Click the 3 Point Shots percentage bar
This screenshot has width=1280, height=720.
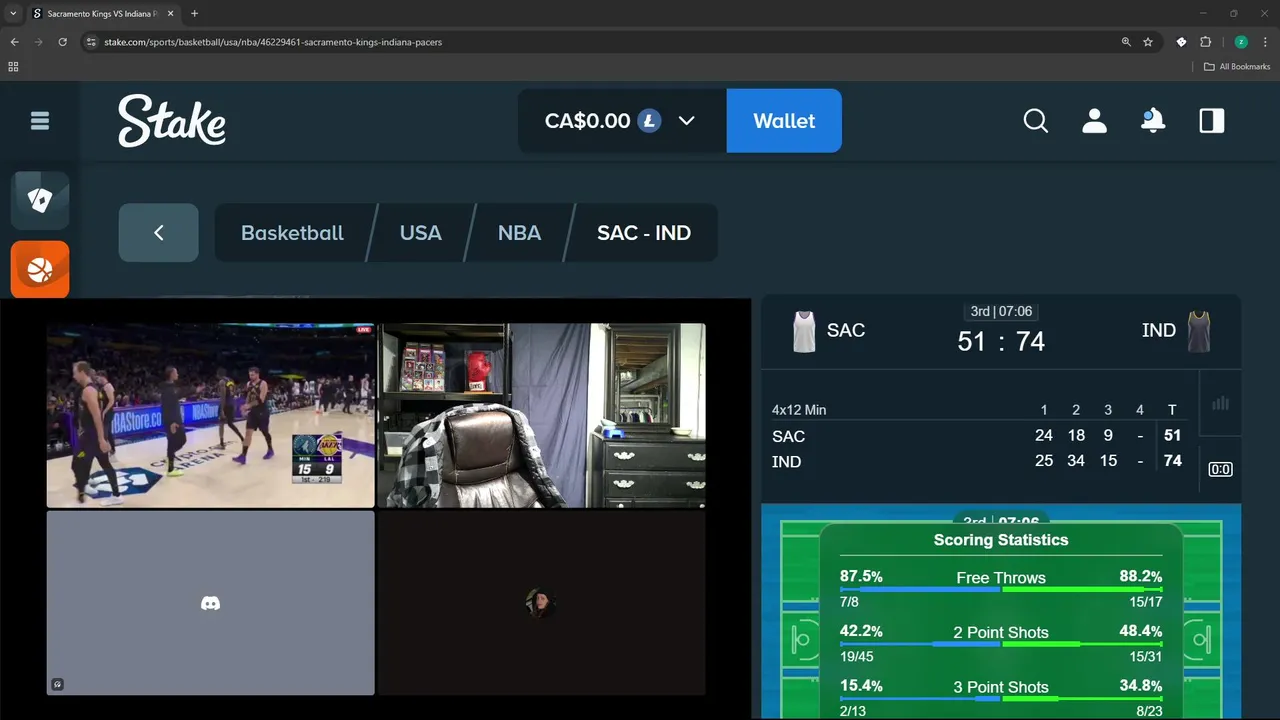click(1001, 699)
